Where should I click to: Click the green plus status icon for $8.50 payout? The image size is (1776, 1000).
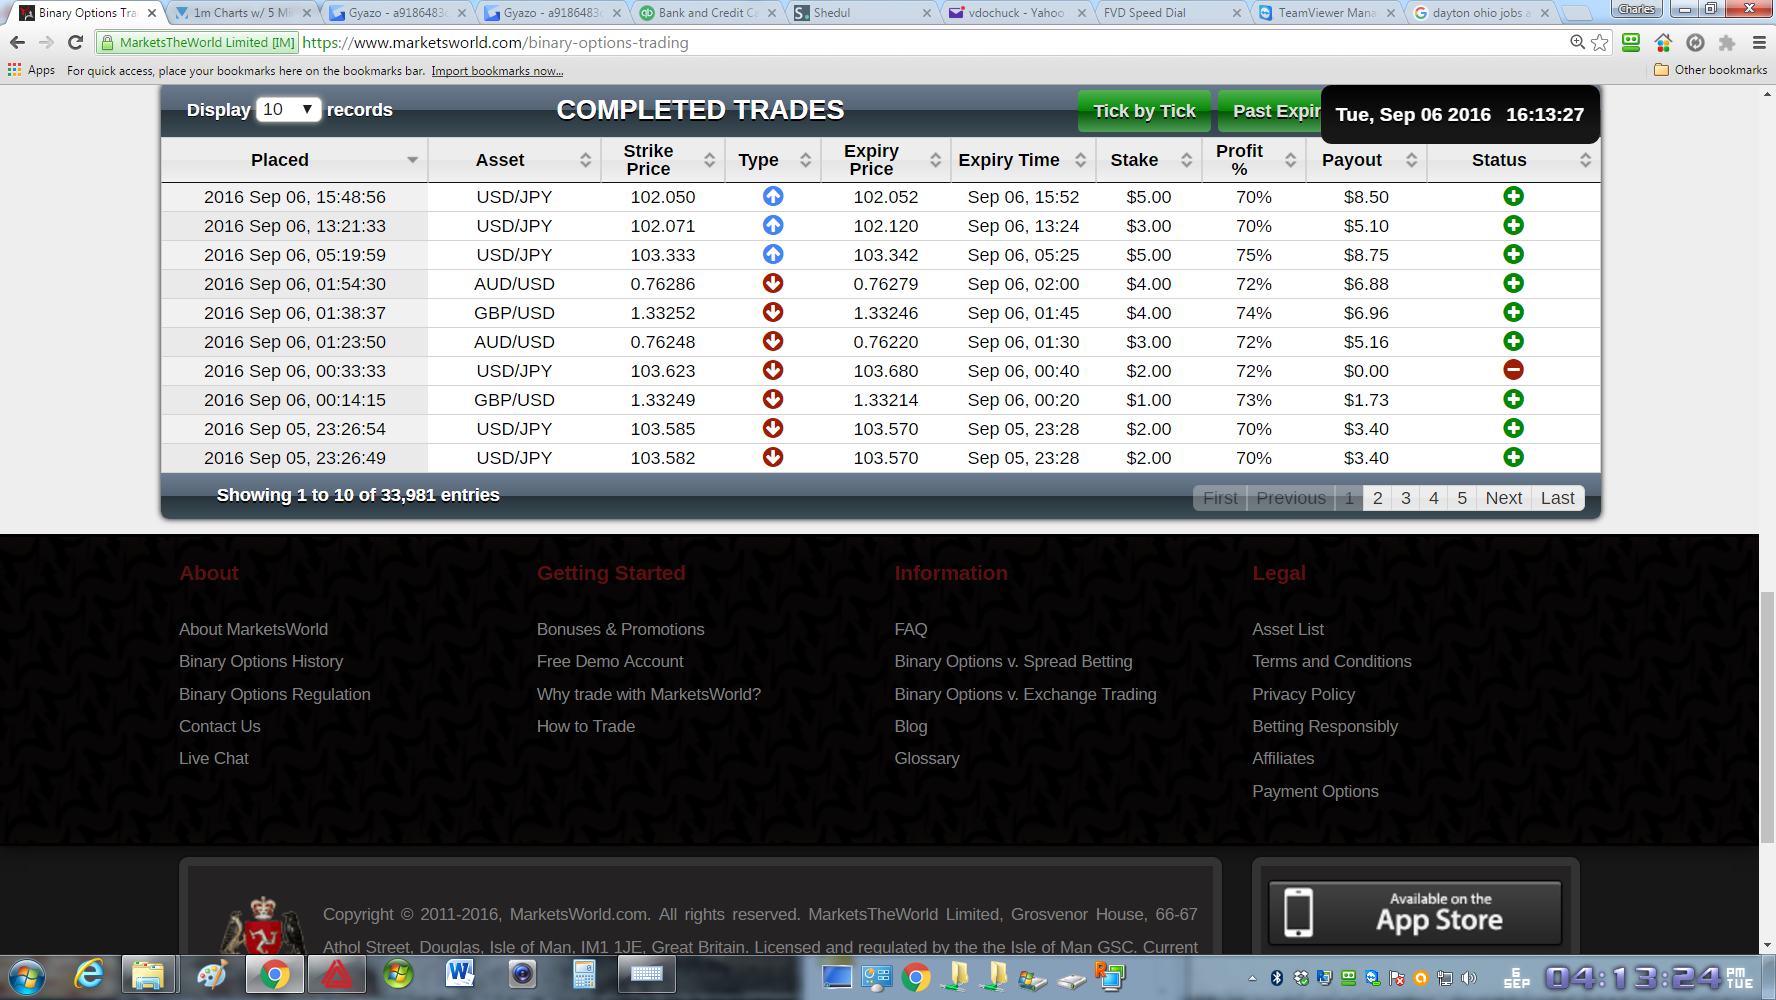[x=1513, y=196]
